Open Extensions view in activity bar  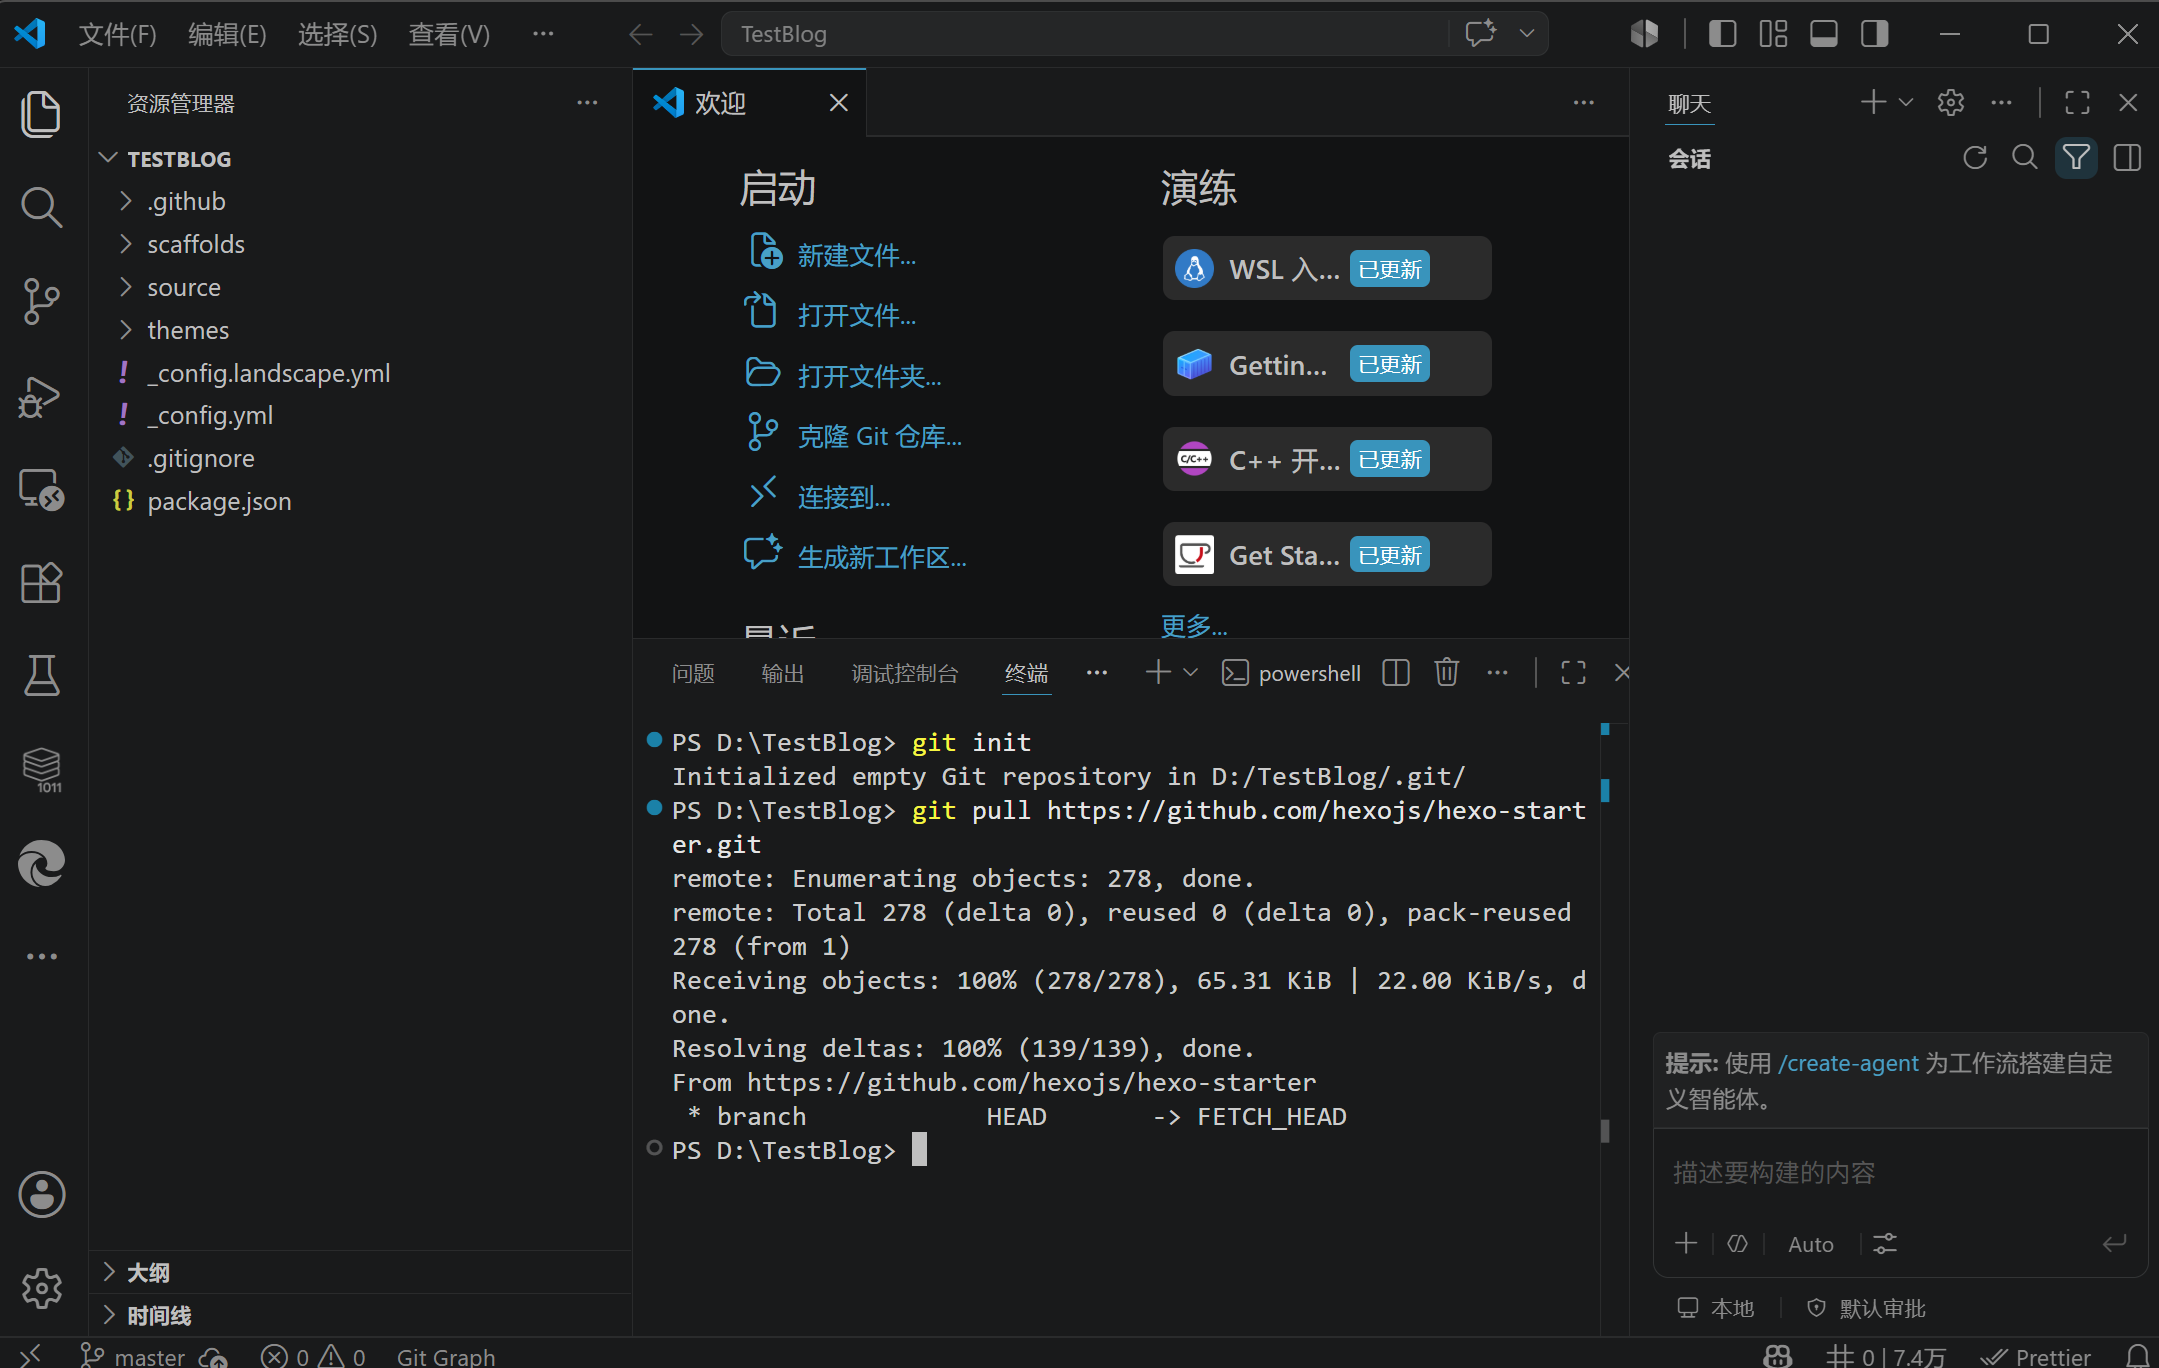coord(41,582)
